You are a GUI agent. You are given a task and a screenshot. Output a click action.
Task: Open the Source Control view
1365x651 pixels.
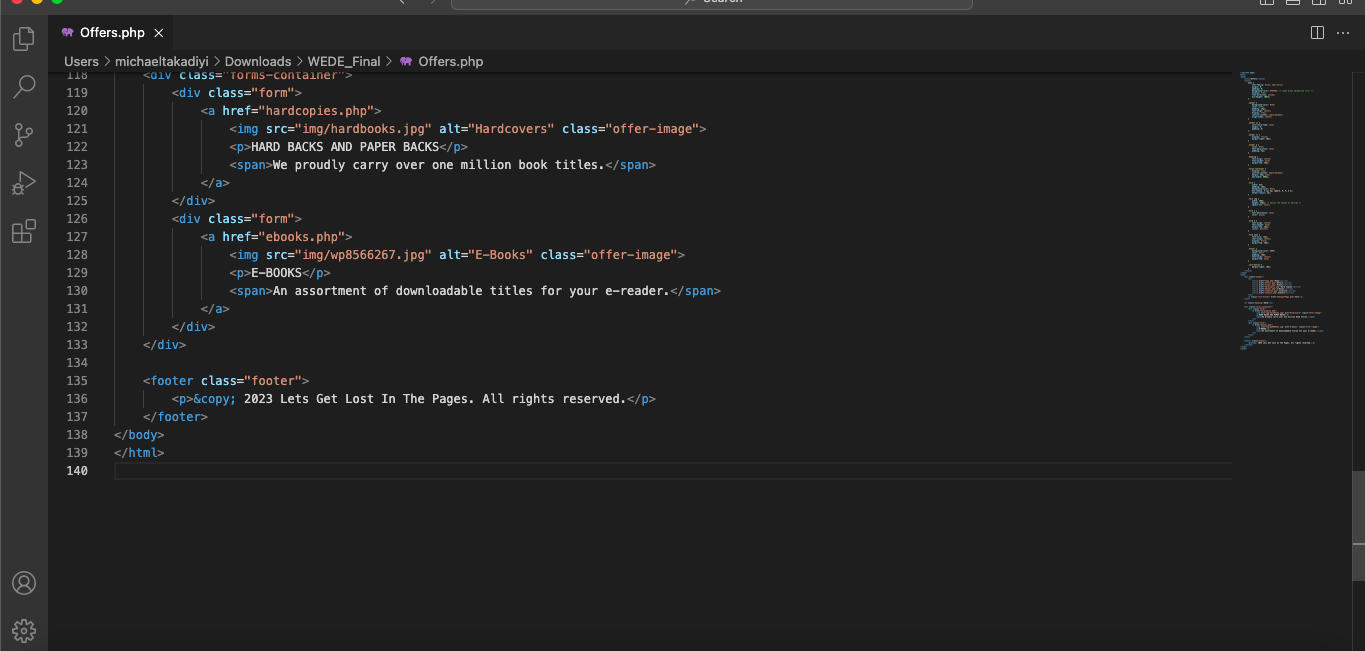click(x=24, y=135)
